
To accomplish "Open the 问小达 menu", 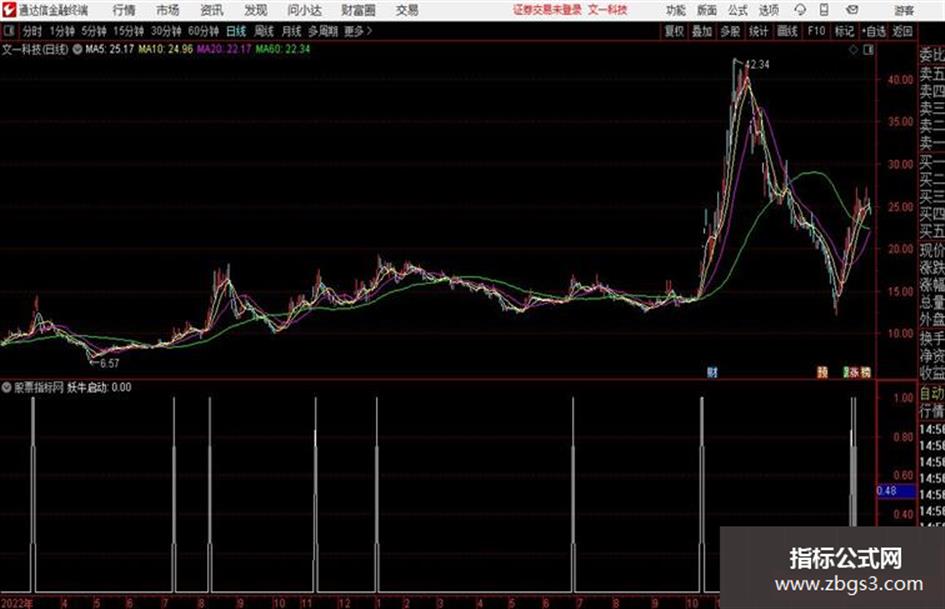I will coord(304,10).
